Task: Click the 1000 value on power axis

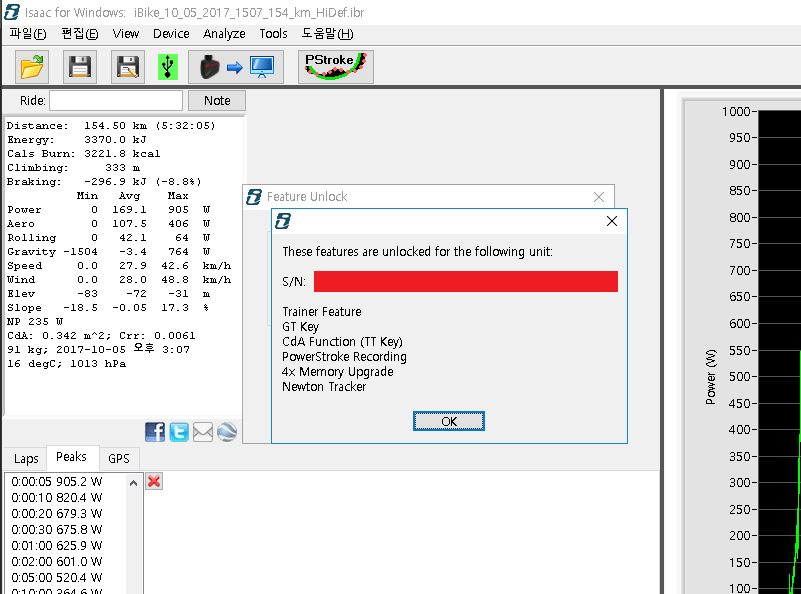Action: (x=736, y=111)
